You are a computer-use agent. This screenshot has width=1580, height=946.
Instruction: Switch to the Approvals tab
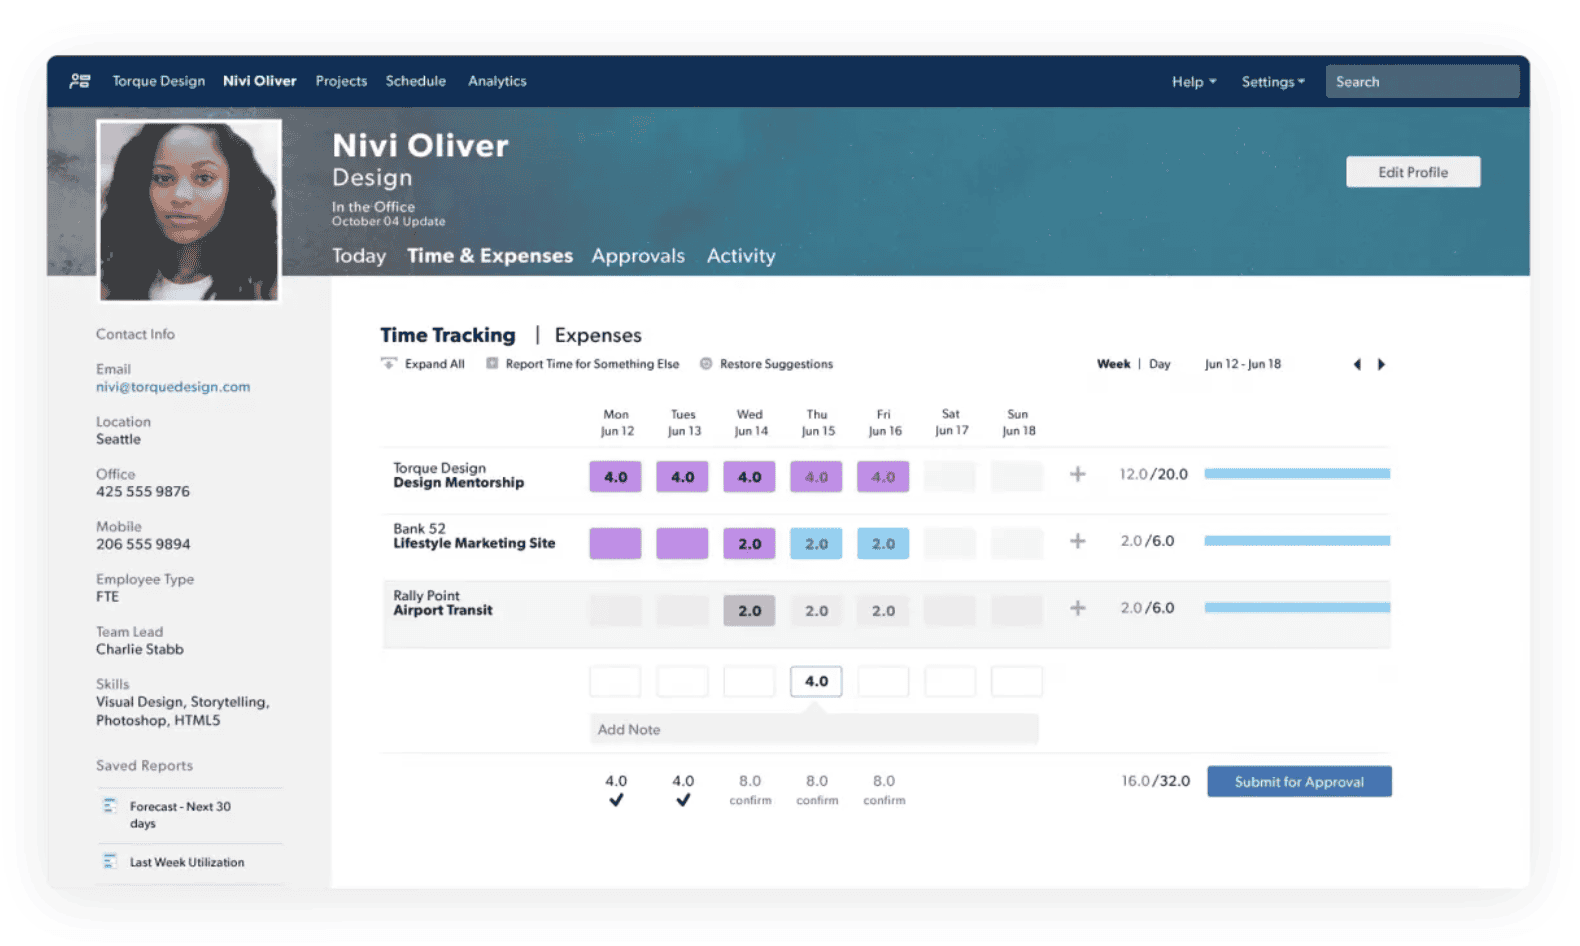tap(638, 256)
